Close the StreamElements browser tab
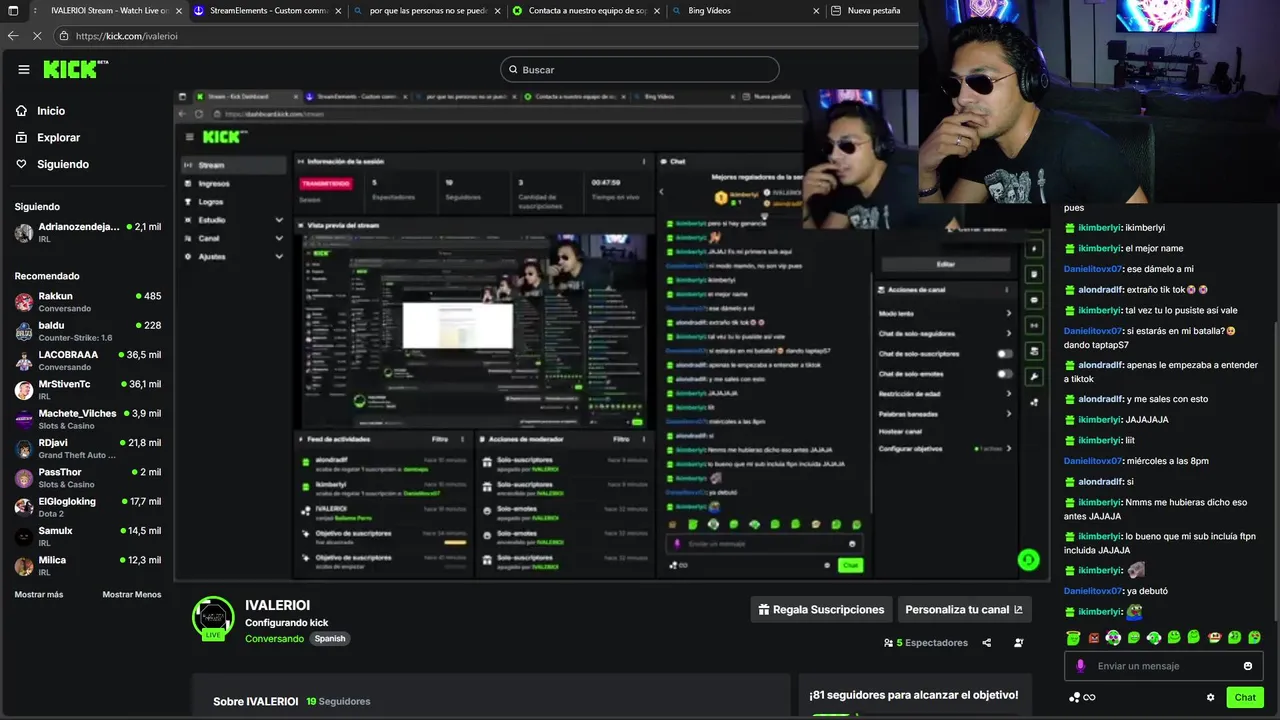The width and height of the screenshot is (1280, 720). coord(337,11)
